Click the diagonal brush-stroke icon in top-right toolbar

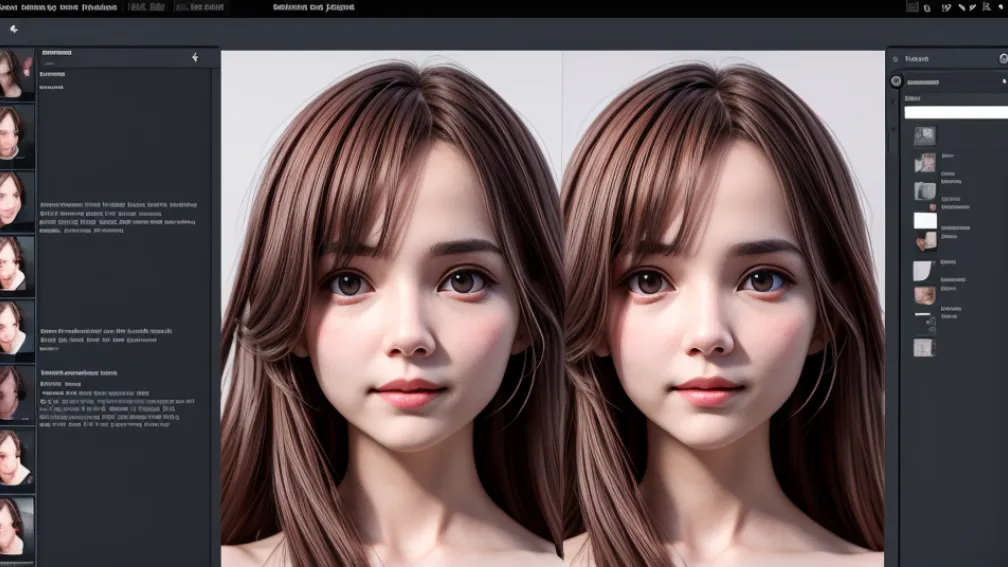pyautogui.click(x=962, y=7)
